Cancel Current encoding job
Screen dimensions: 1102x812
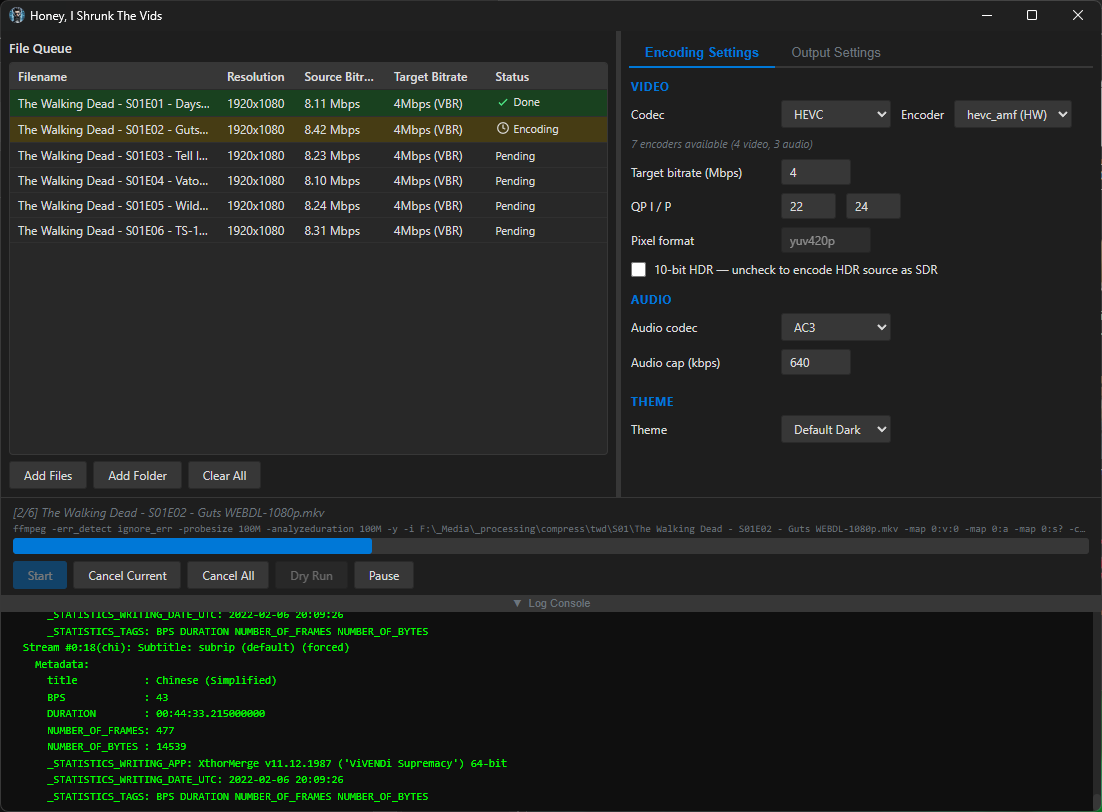pos(127,576)
